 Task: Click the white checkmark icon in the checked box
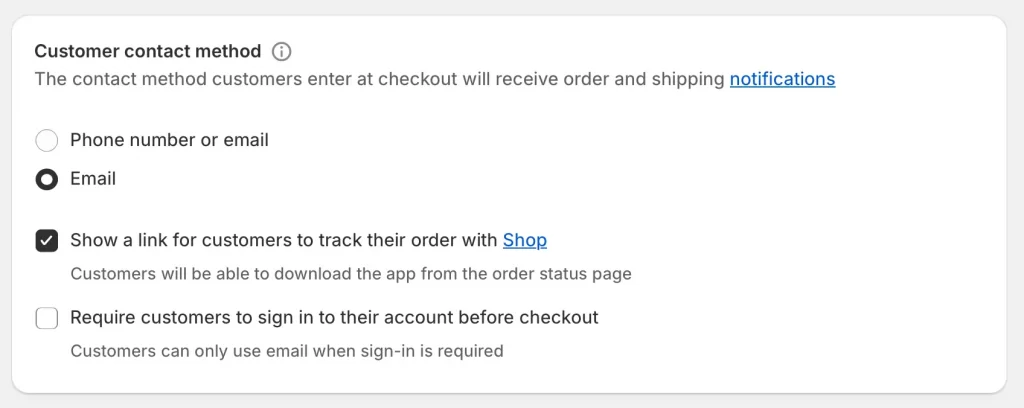point(46,241)
